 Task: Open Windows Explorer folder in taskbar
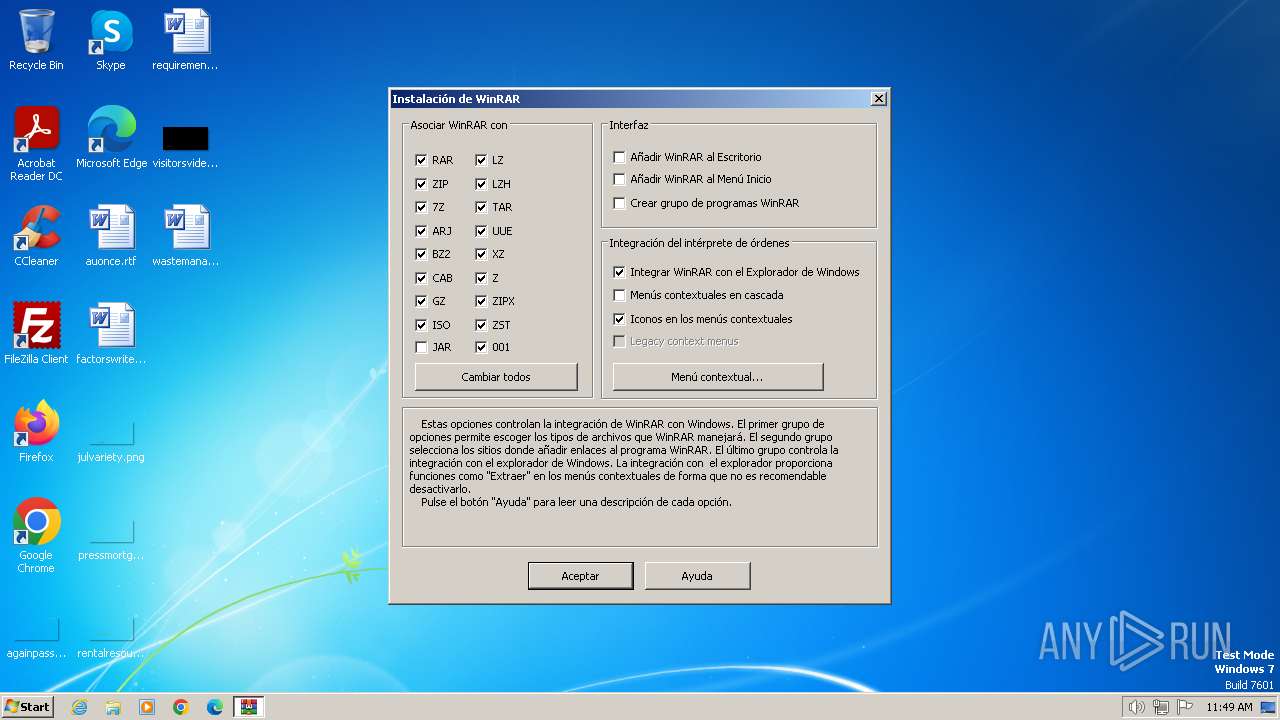point(113,707)
